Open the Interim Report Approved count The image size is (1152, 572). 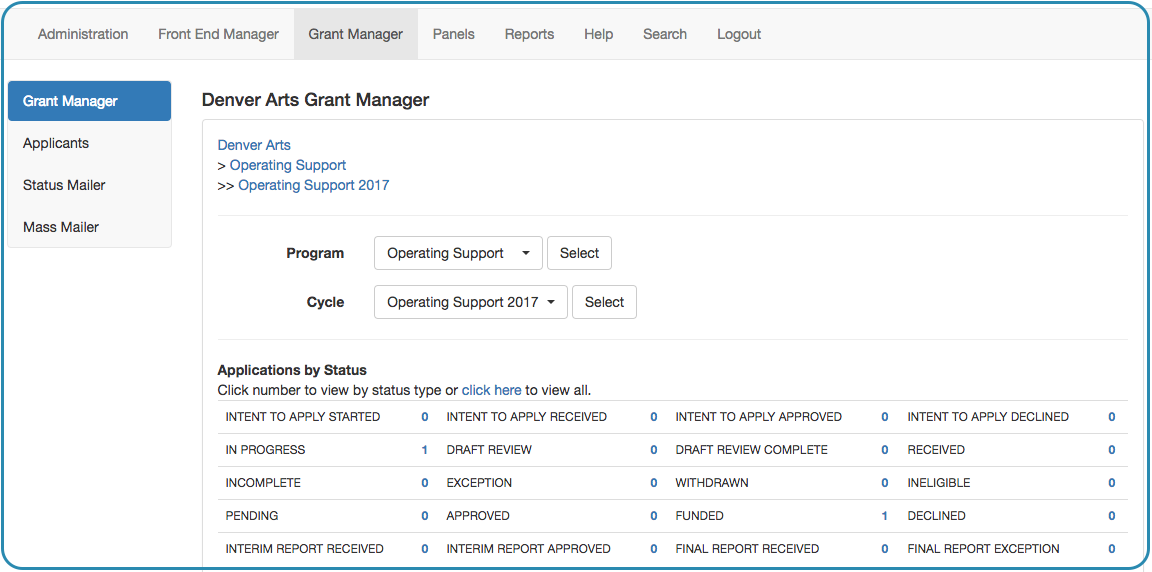tap(653, 549)
